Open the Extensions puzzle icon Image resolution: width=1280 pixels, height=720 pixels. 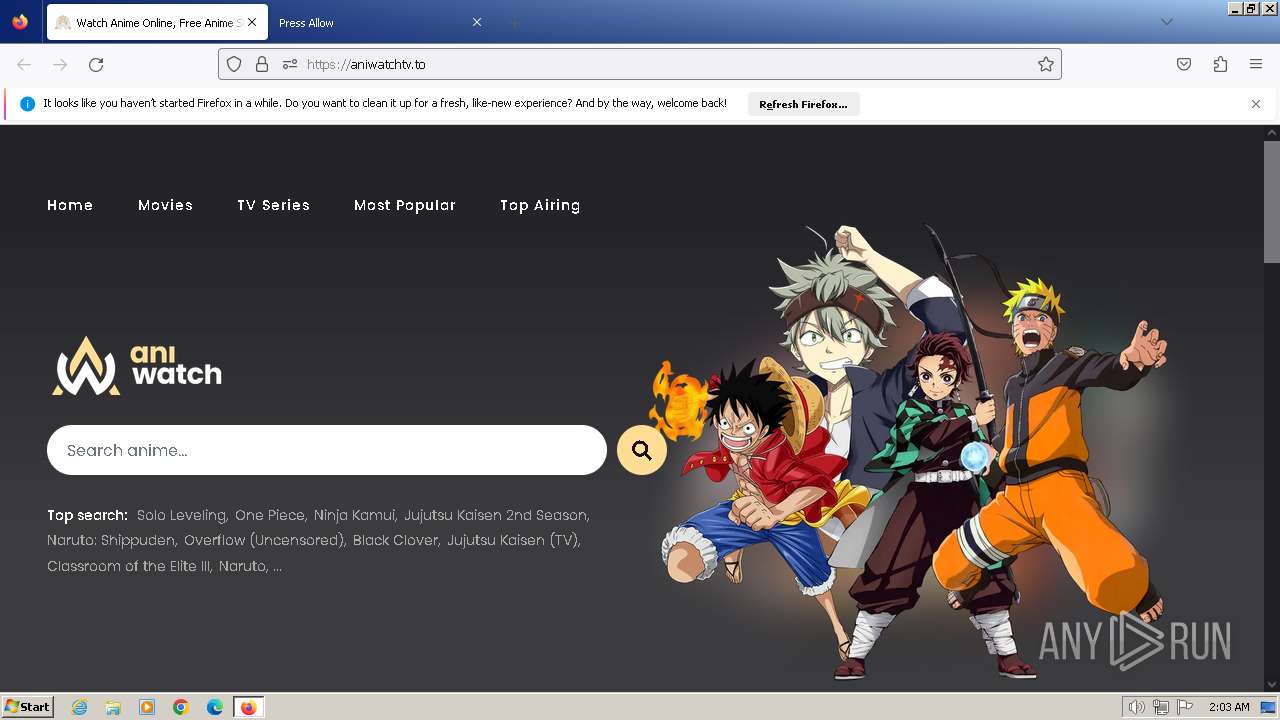[1220, 64]
